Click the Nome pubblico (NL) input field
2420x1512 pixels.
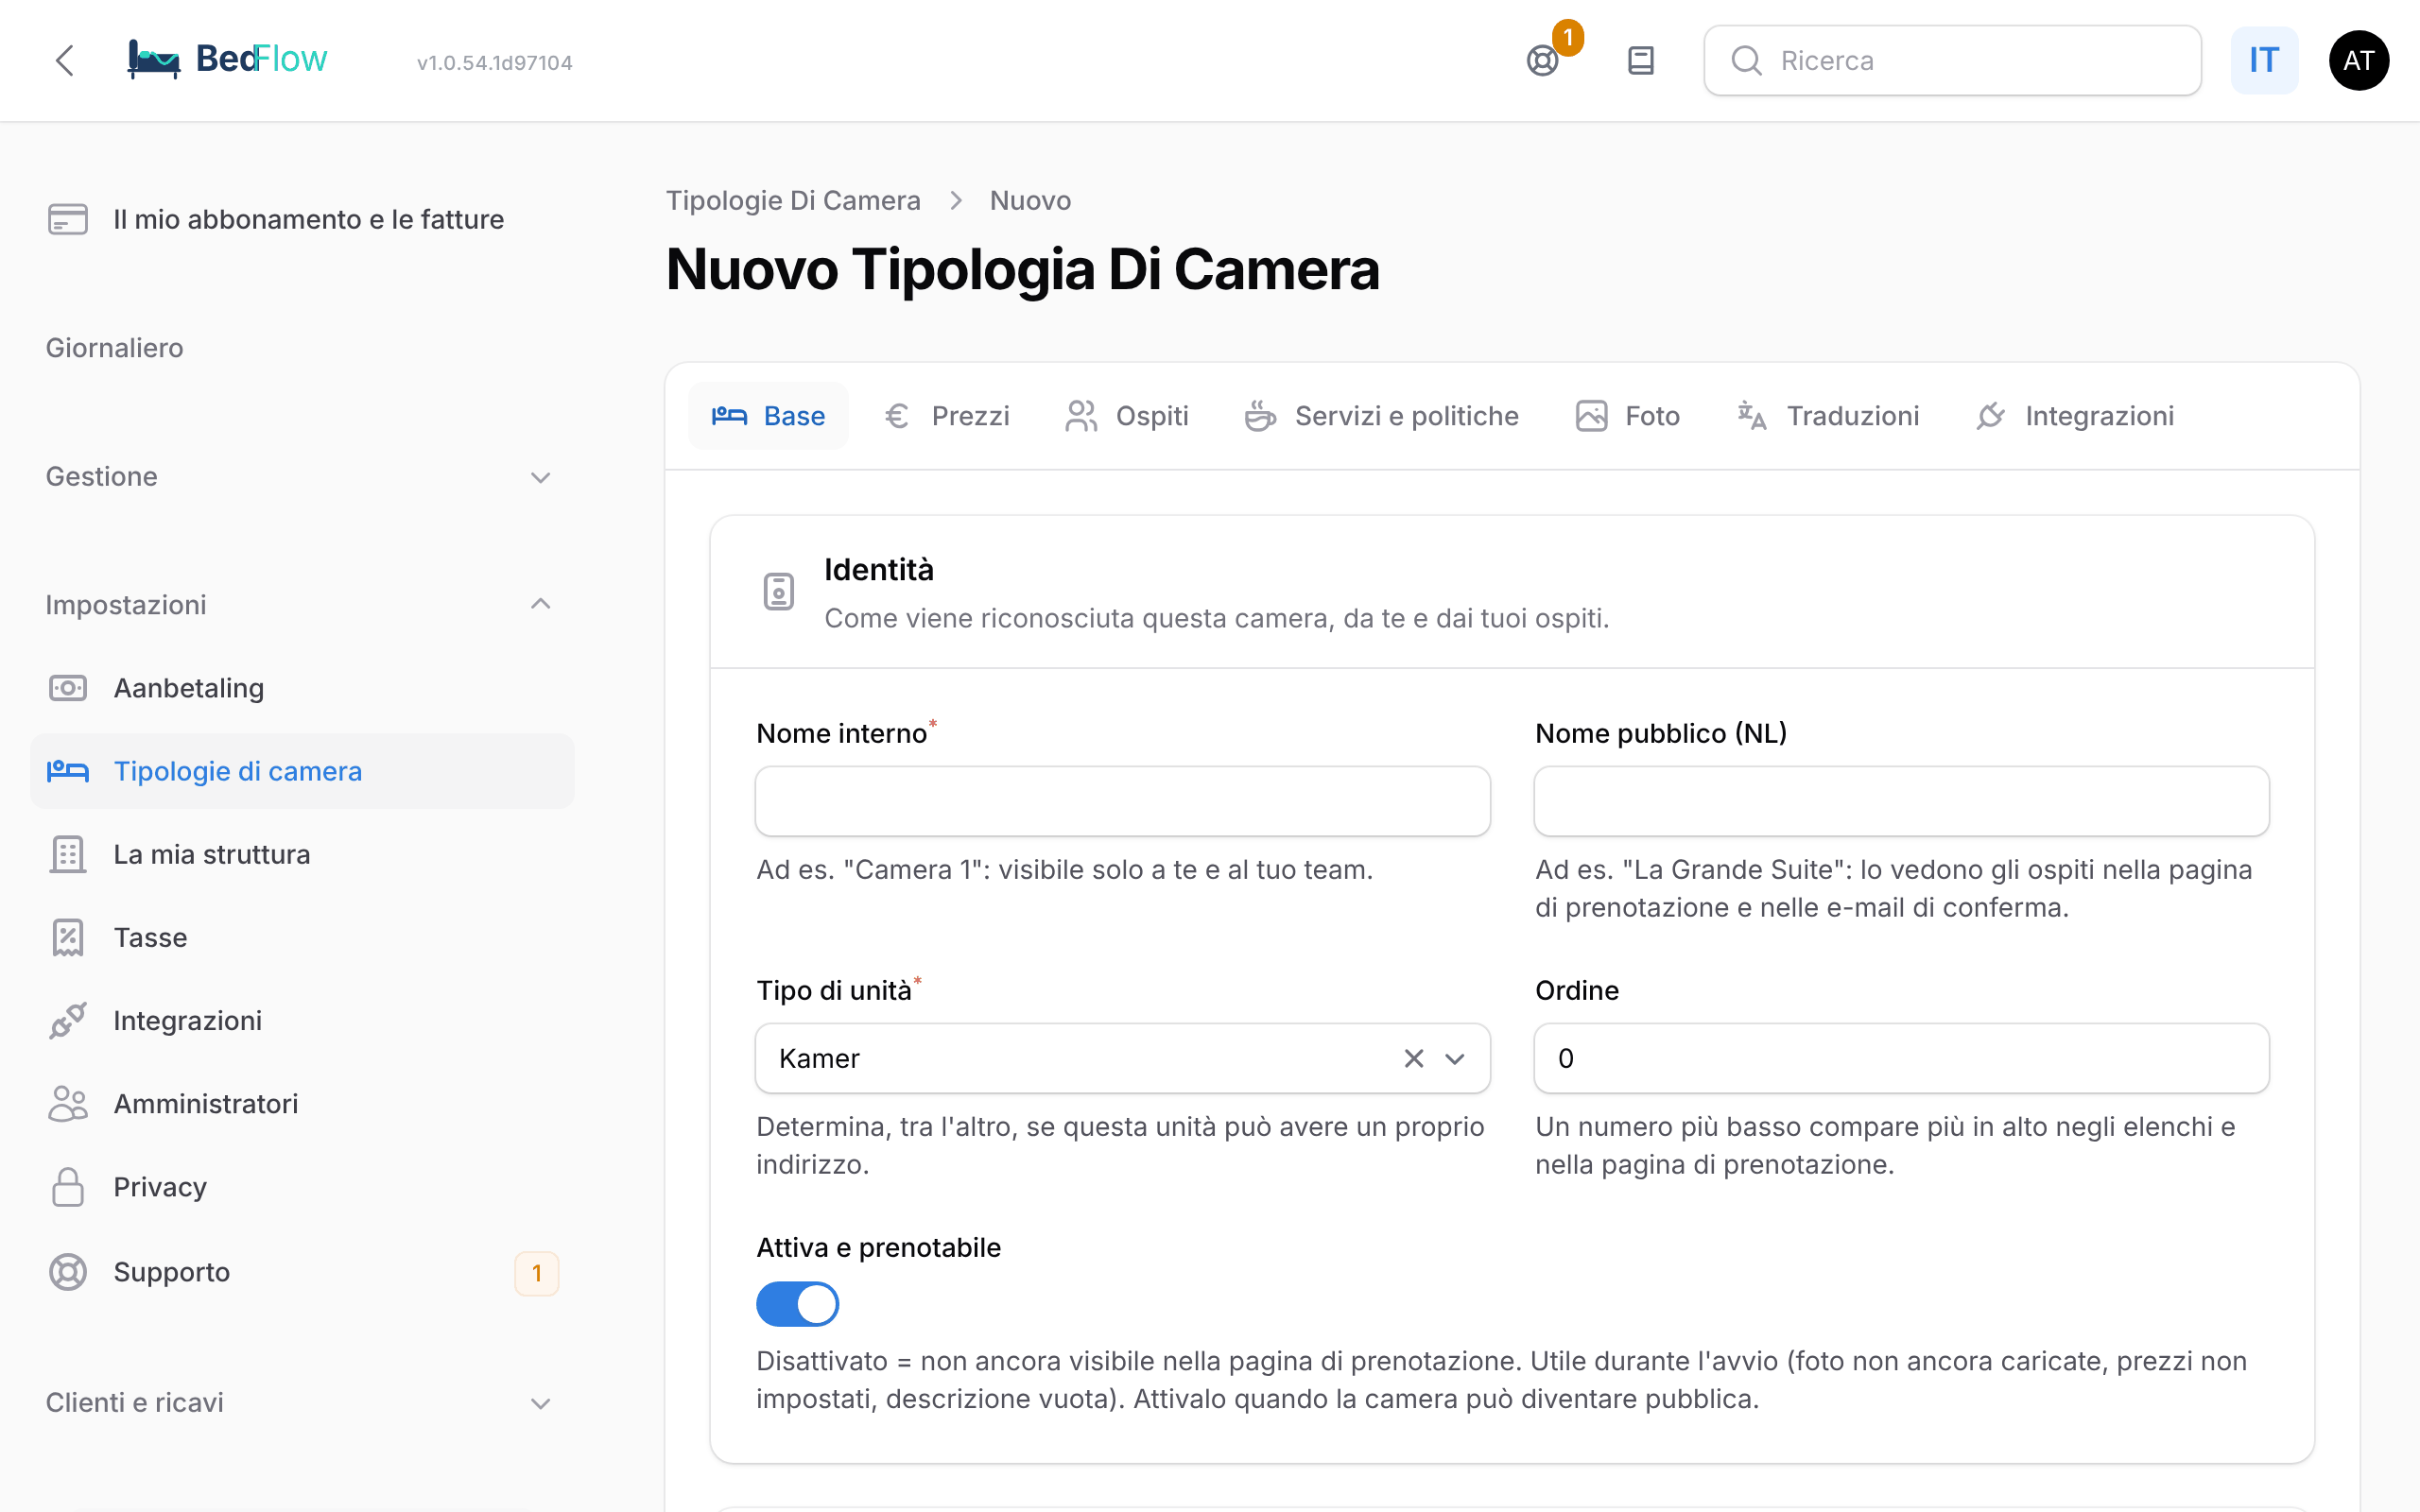(x=1901, y=801)
